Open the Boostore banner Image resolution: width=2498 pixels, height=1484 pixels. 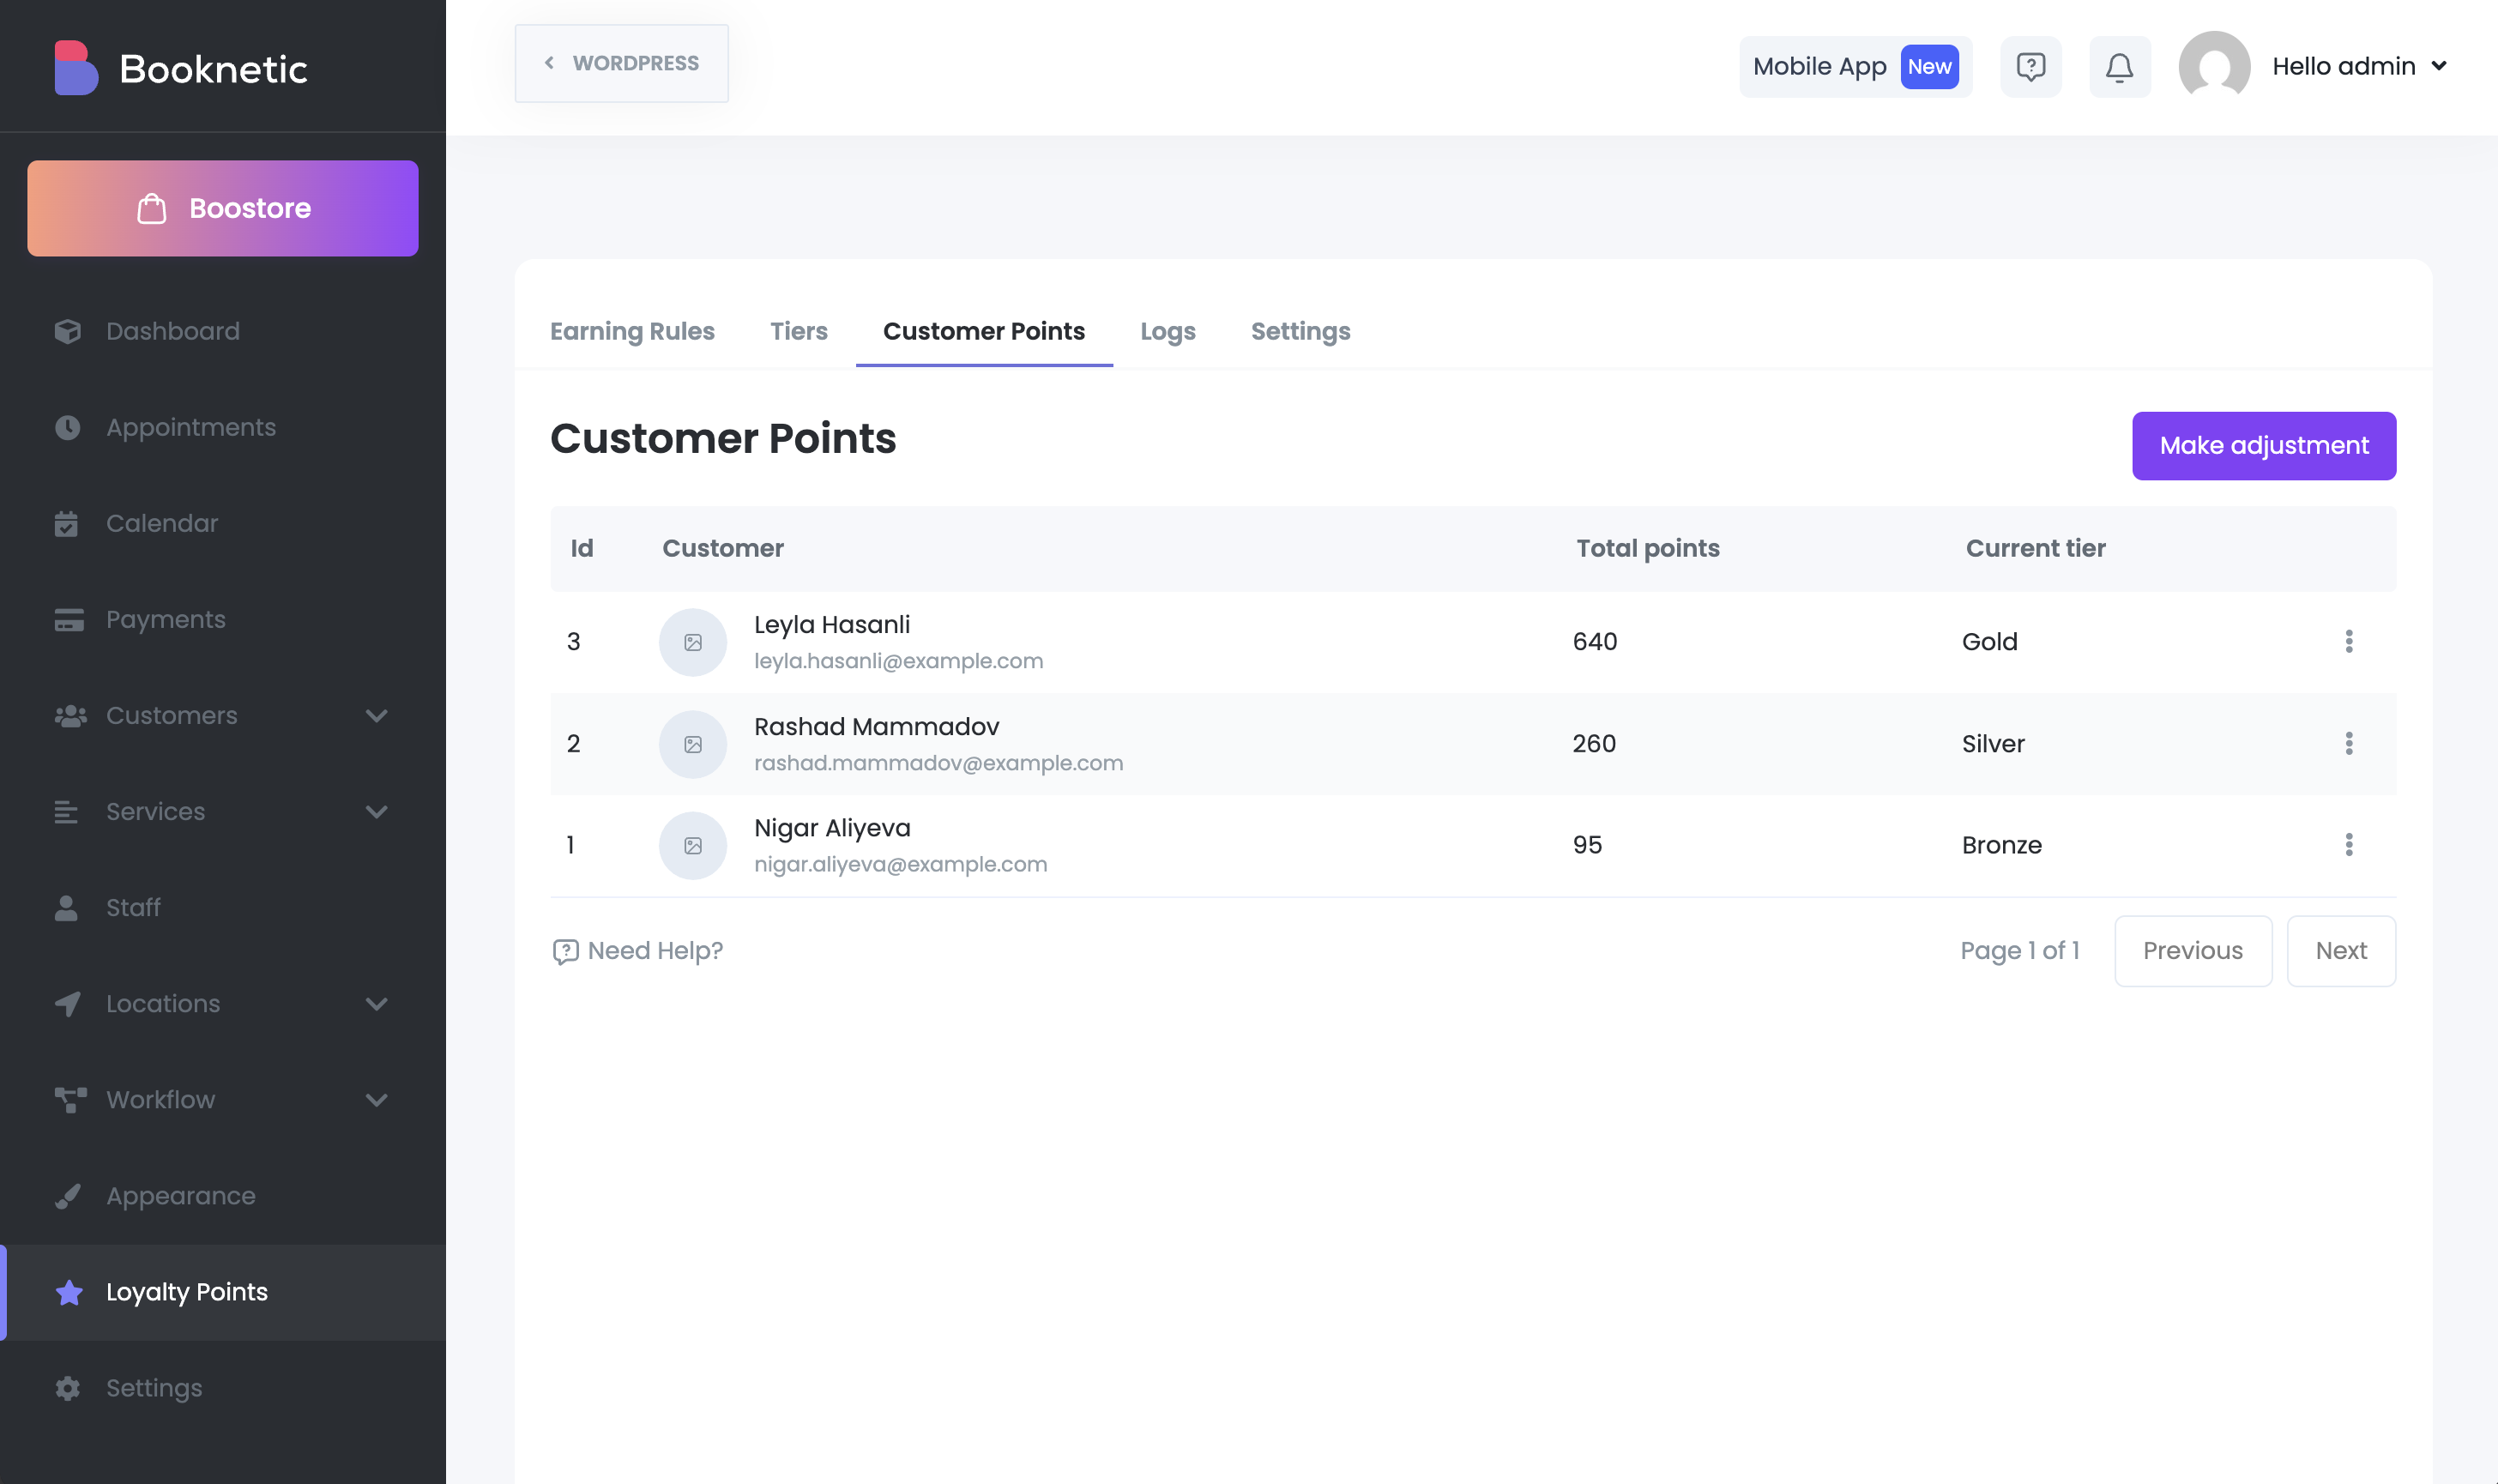222,208
